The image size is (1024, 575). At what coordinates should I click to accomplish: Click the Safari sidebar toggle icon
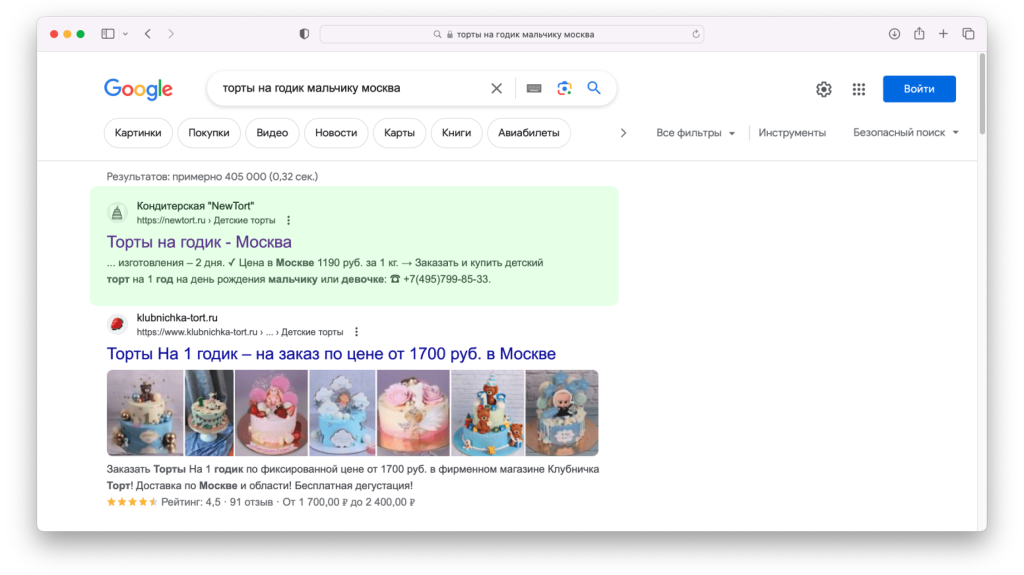(x=108, y=34)
